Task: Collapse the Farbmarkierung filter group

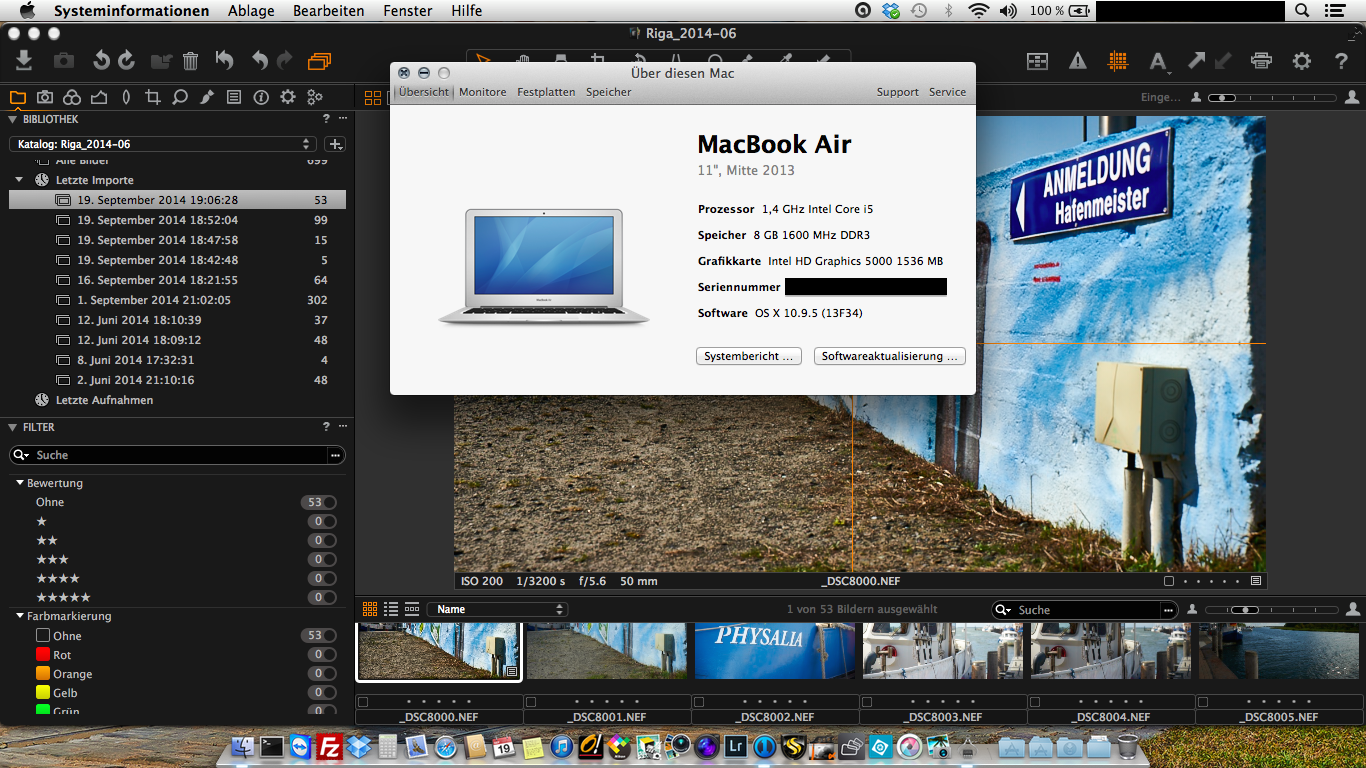Action: point(20,616)
